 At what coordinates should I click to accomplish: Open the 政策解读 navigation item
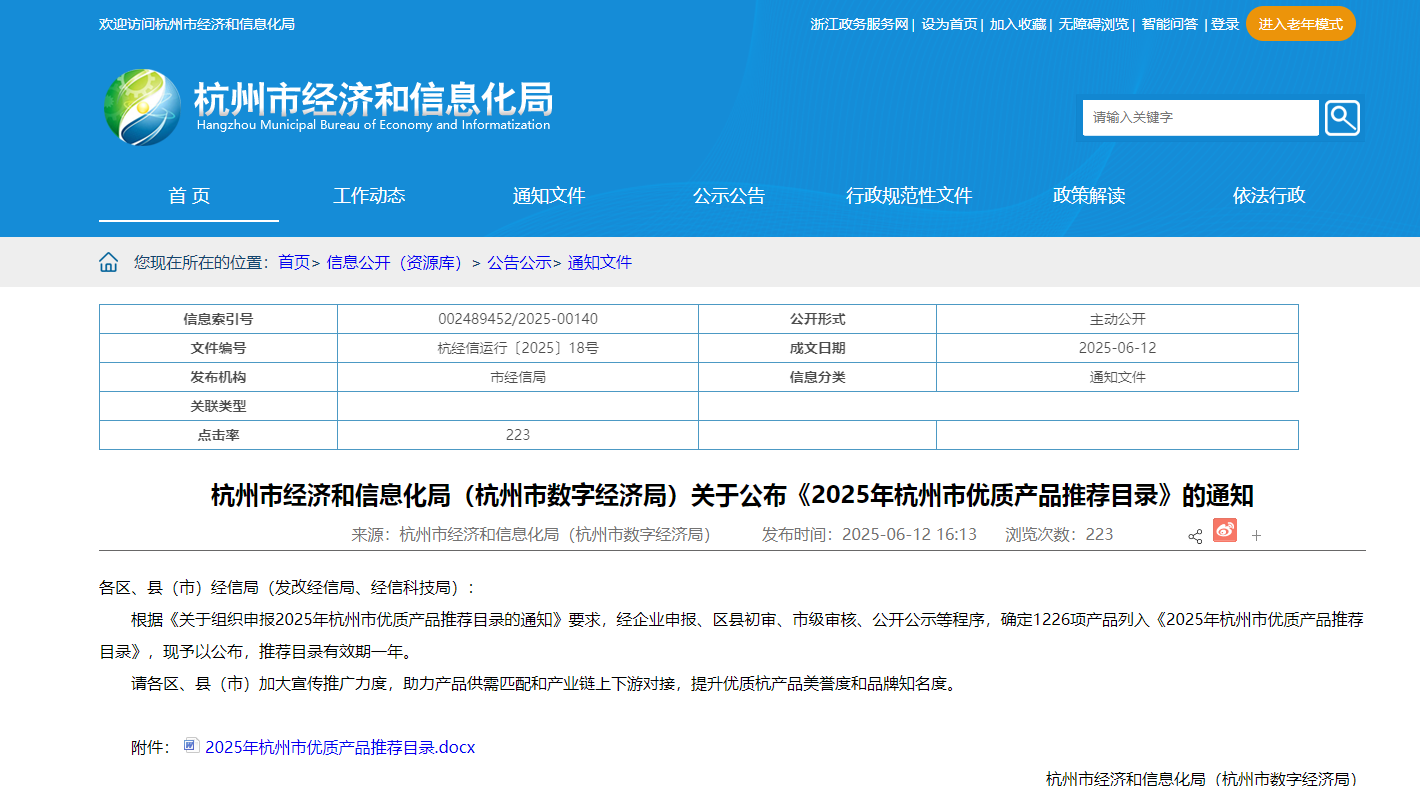1089,196
